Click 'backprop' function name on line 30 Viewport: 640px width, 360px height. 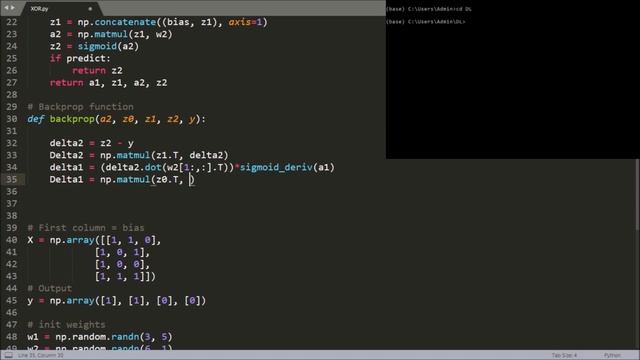[72, 119]
